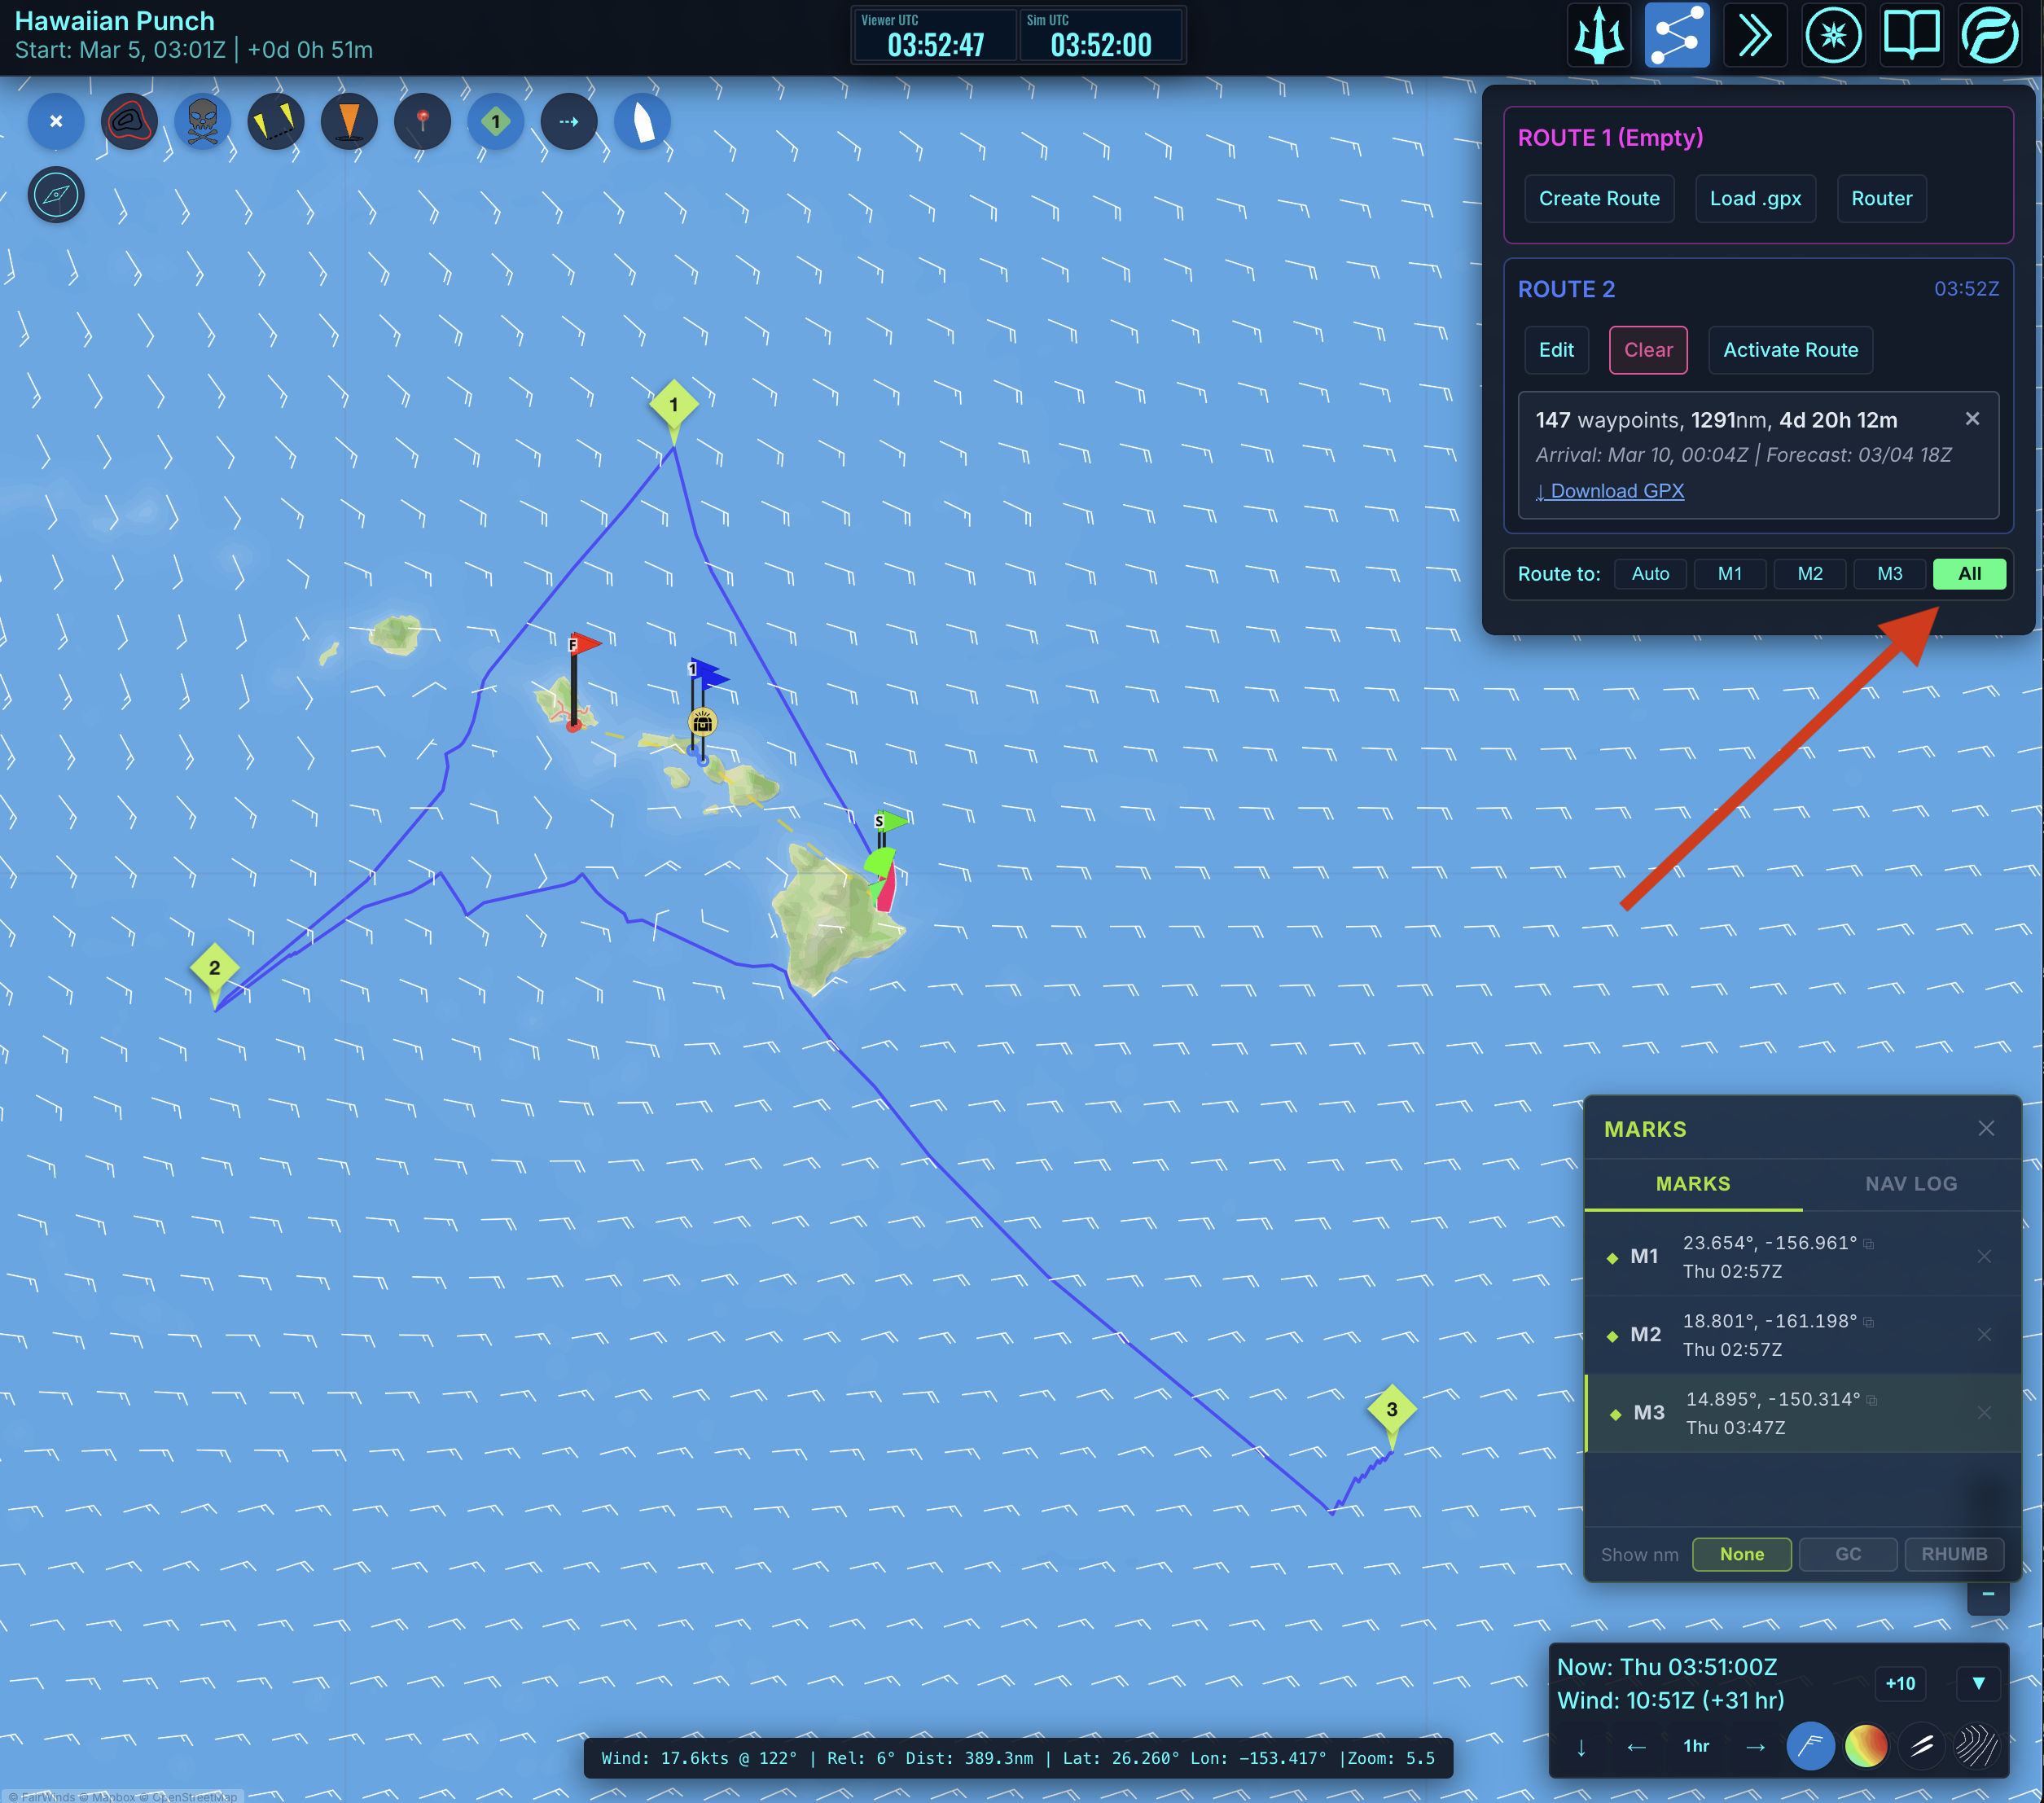Click the red map pin icon

(x=422, y=122)
